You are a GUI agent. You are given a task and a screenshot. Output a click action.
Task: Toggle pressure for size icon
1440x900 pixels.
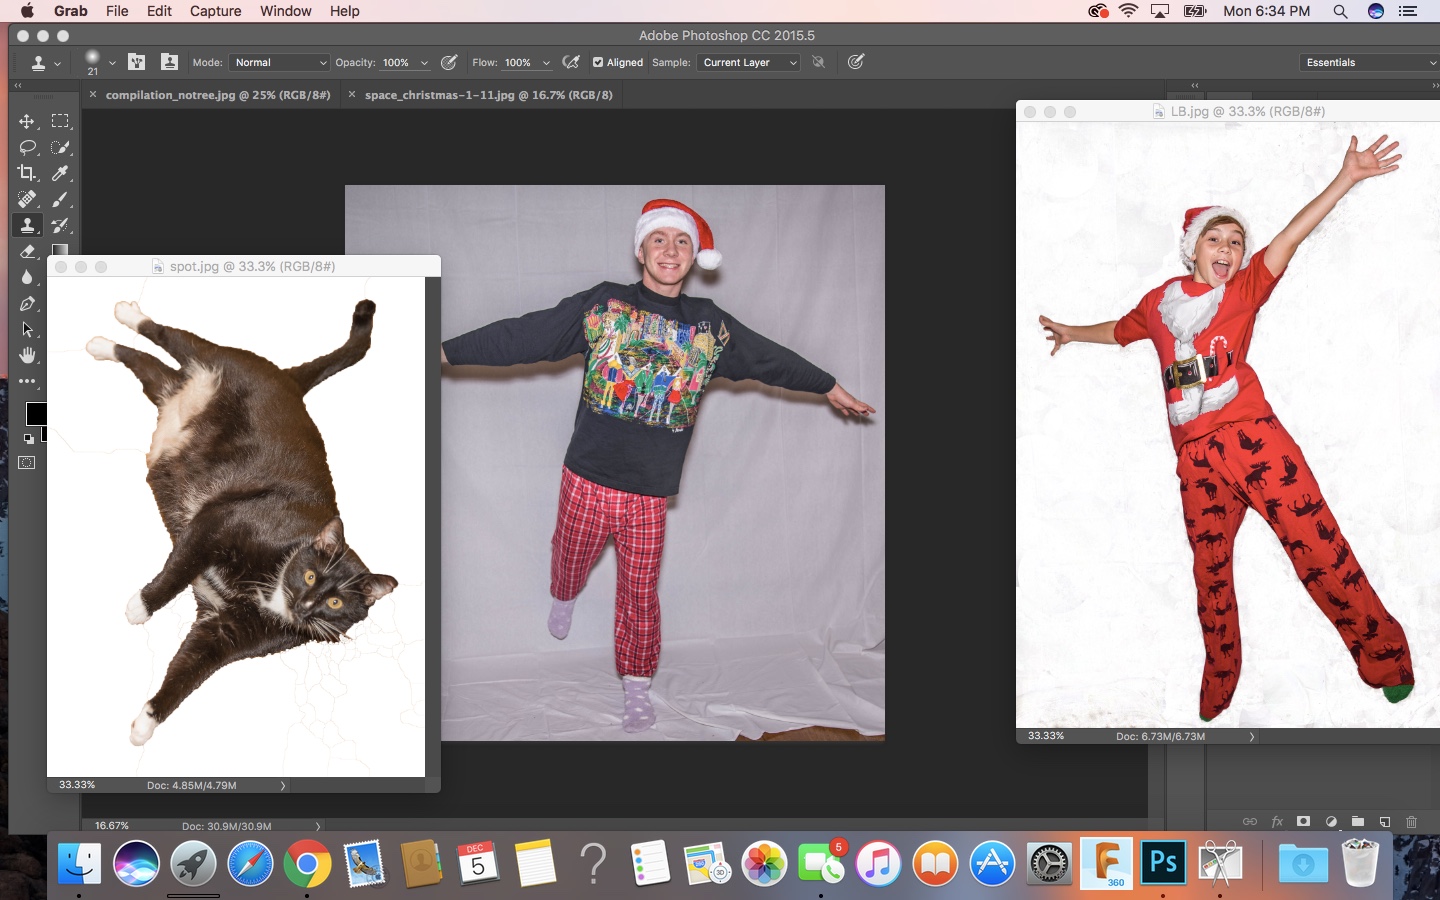(856, 62)
